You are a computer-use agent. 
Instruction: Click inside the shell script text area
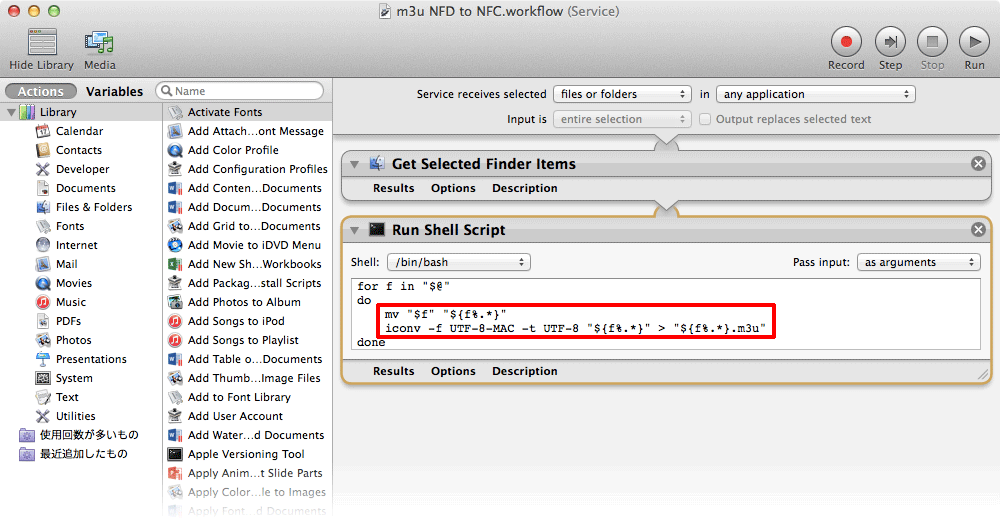click(x=665, y=313)
